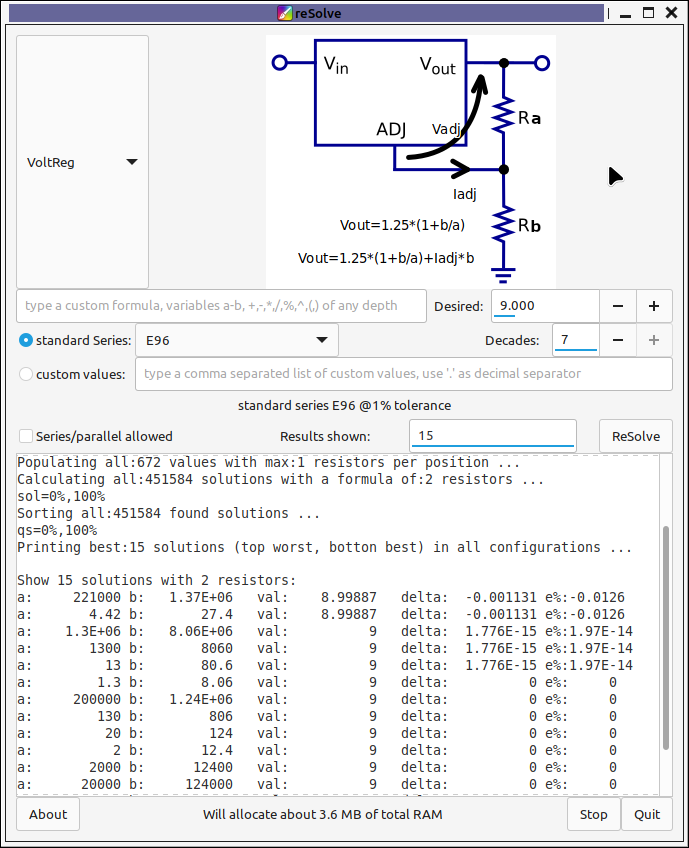Open the About dialog
Viewport: 689px width, 848px height.
click(x=48, y=814)
